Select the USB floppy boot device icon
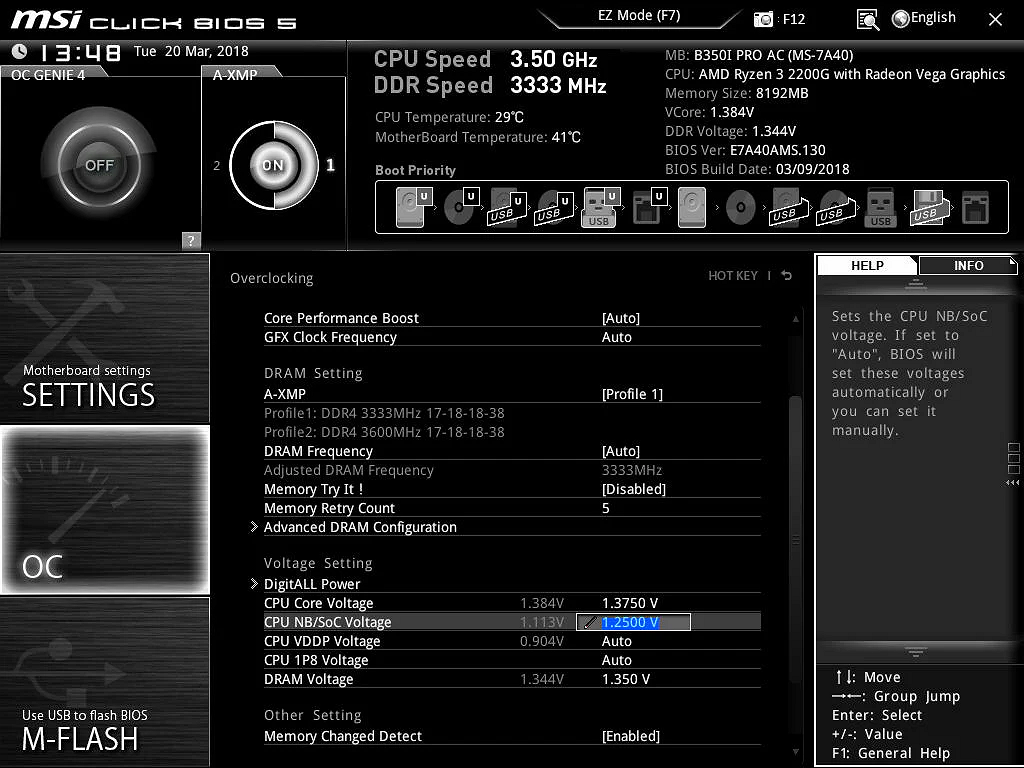This screenshot has width=1024, height=768. click(929, 208)
